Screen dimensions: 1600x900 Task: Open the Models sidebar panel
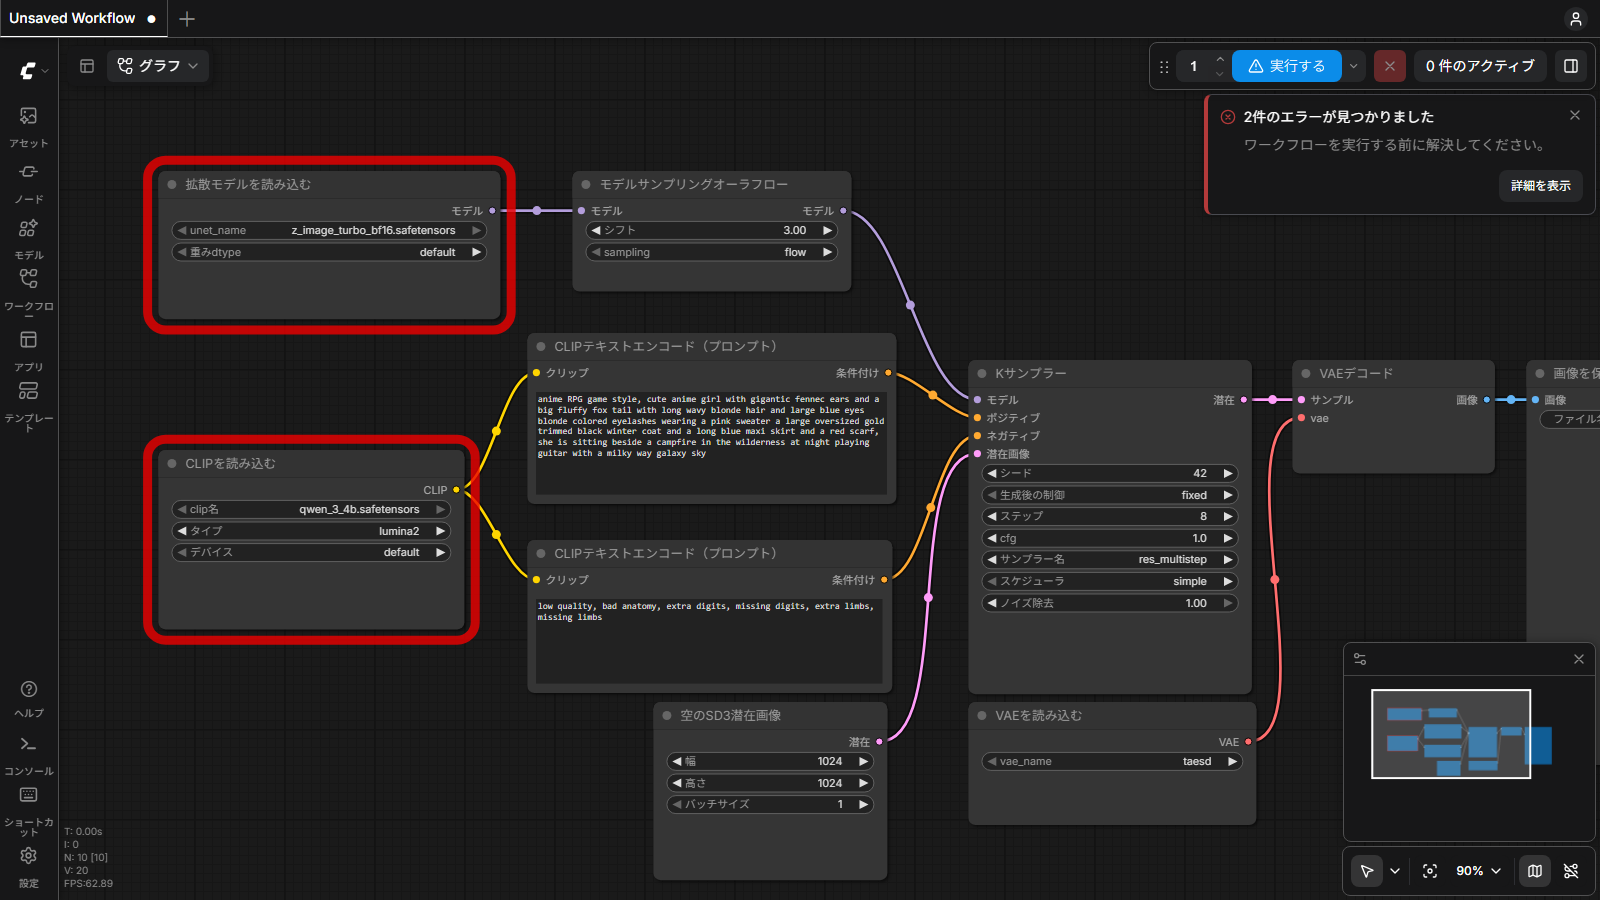pos(29,239)
